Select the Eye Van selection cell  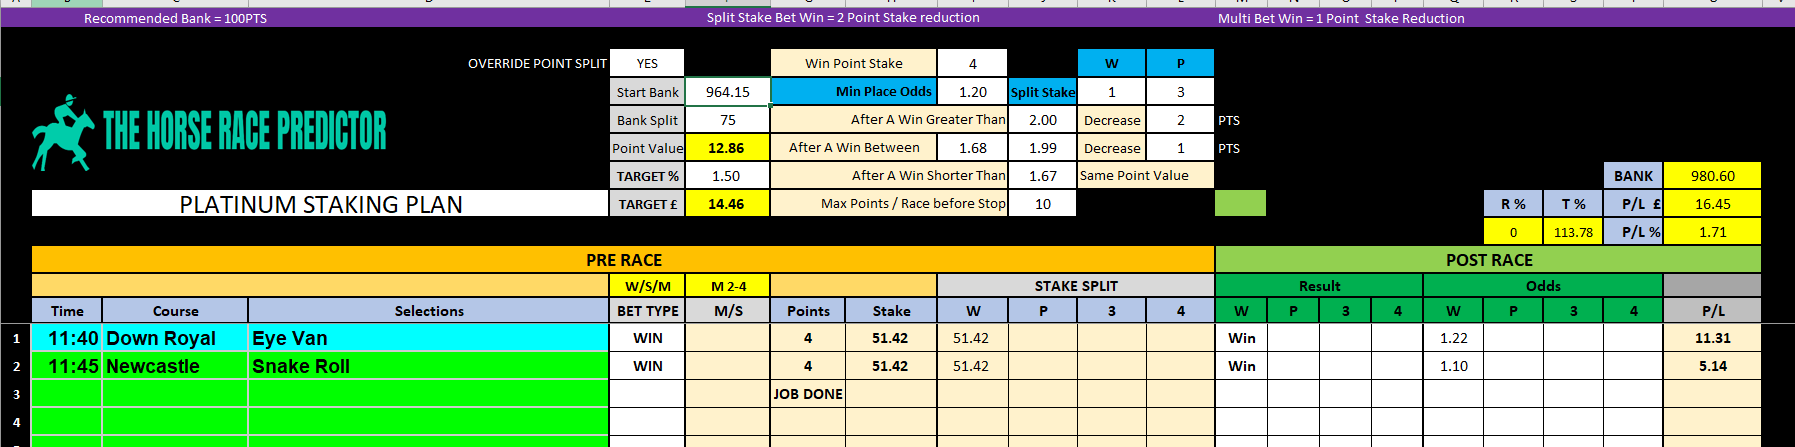click(x=428, y=338)
